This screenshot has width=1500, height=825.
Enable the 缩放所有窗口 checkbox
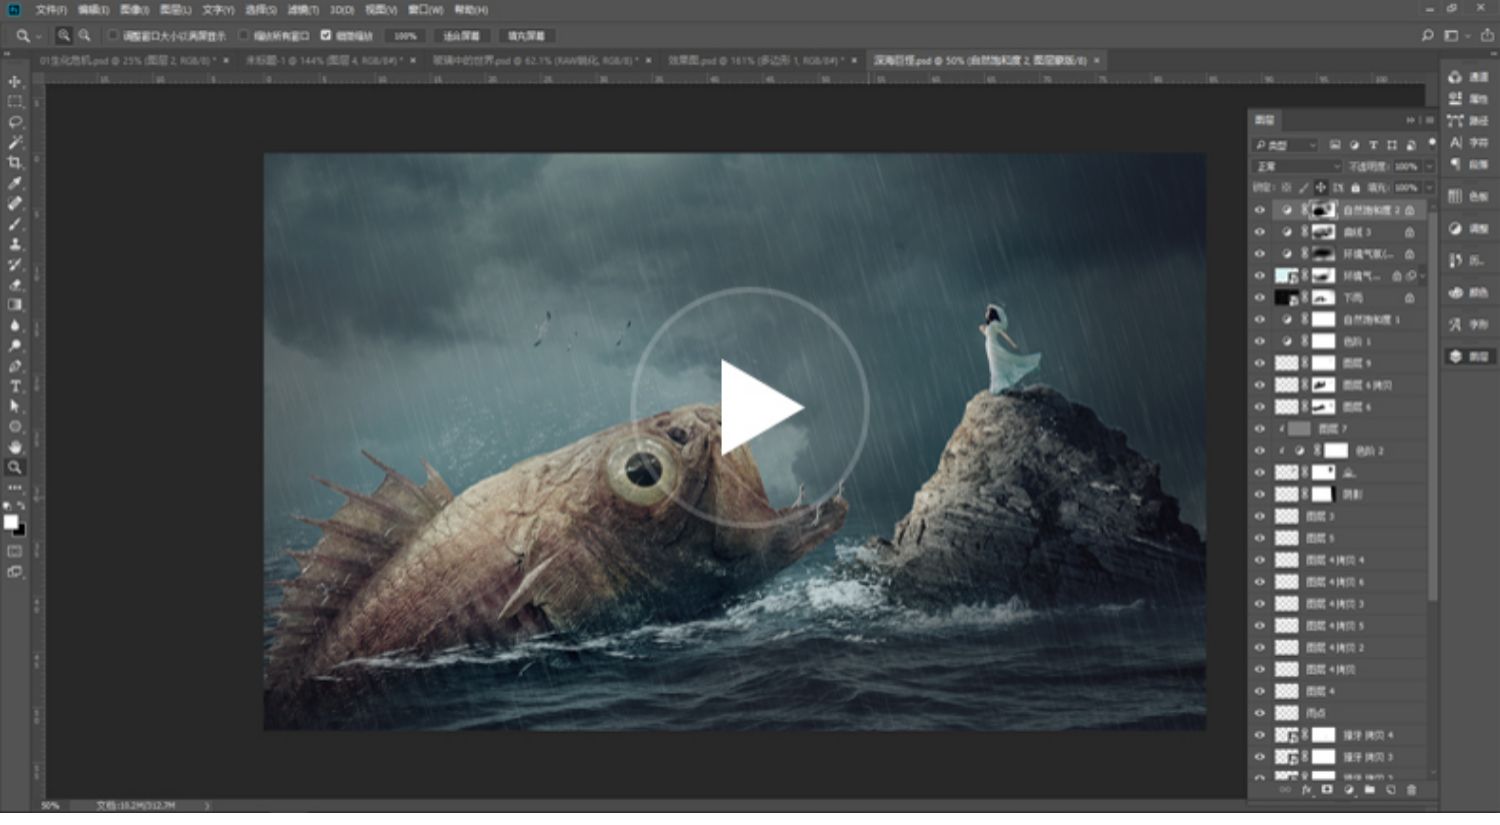244,36
